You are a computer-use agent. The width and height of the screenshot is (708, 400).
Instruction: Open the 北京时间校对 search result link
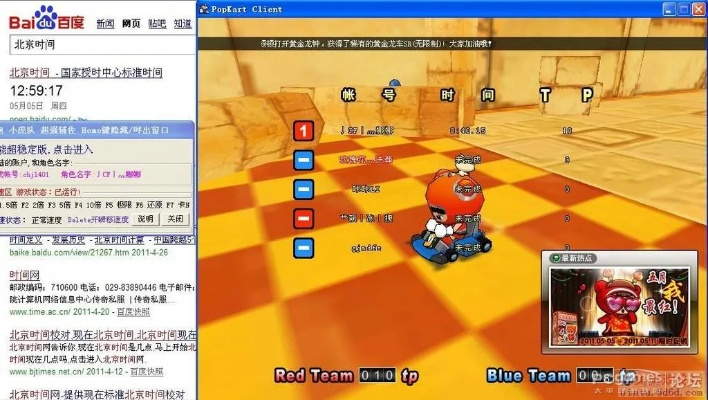[x=103, y=335]
